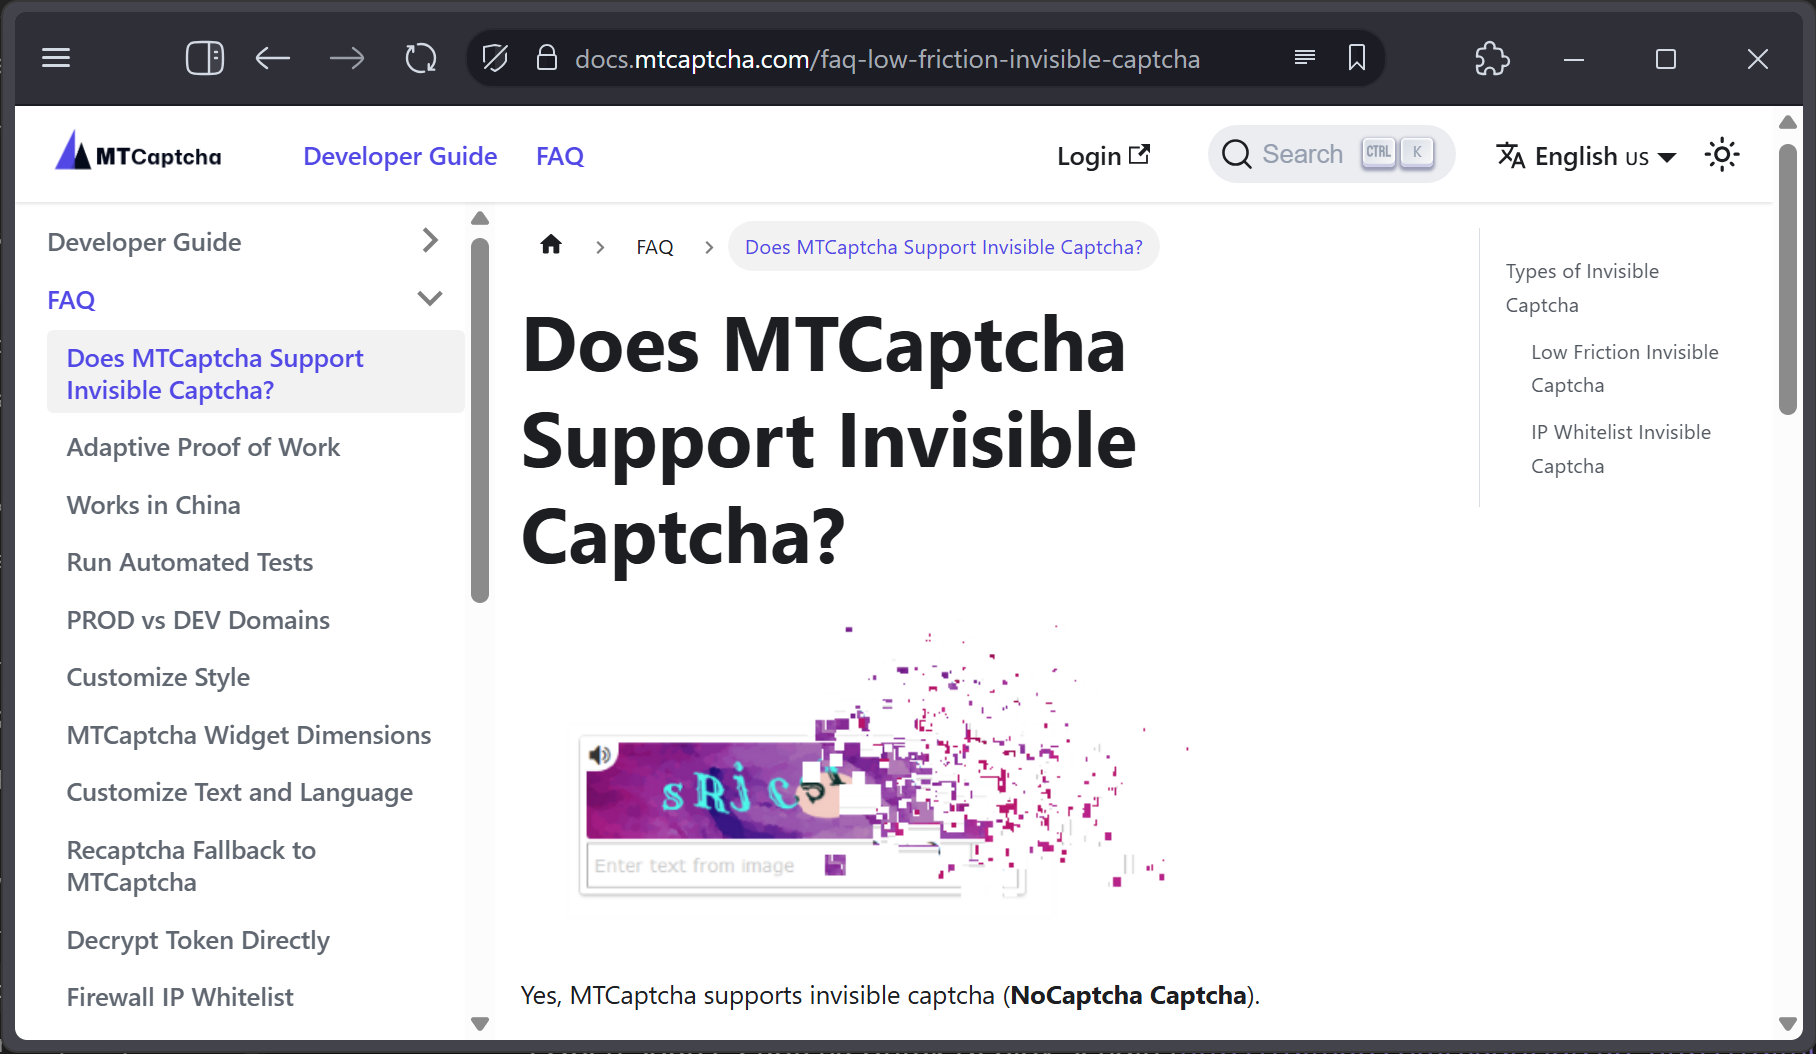Viewport: 1816px width, 1054px height.
Task: Click the external link icon beside Login
Action: pos(1140,154)
